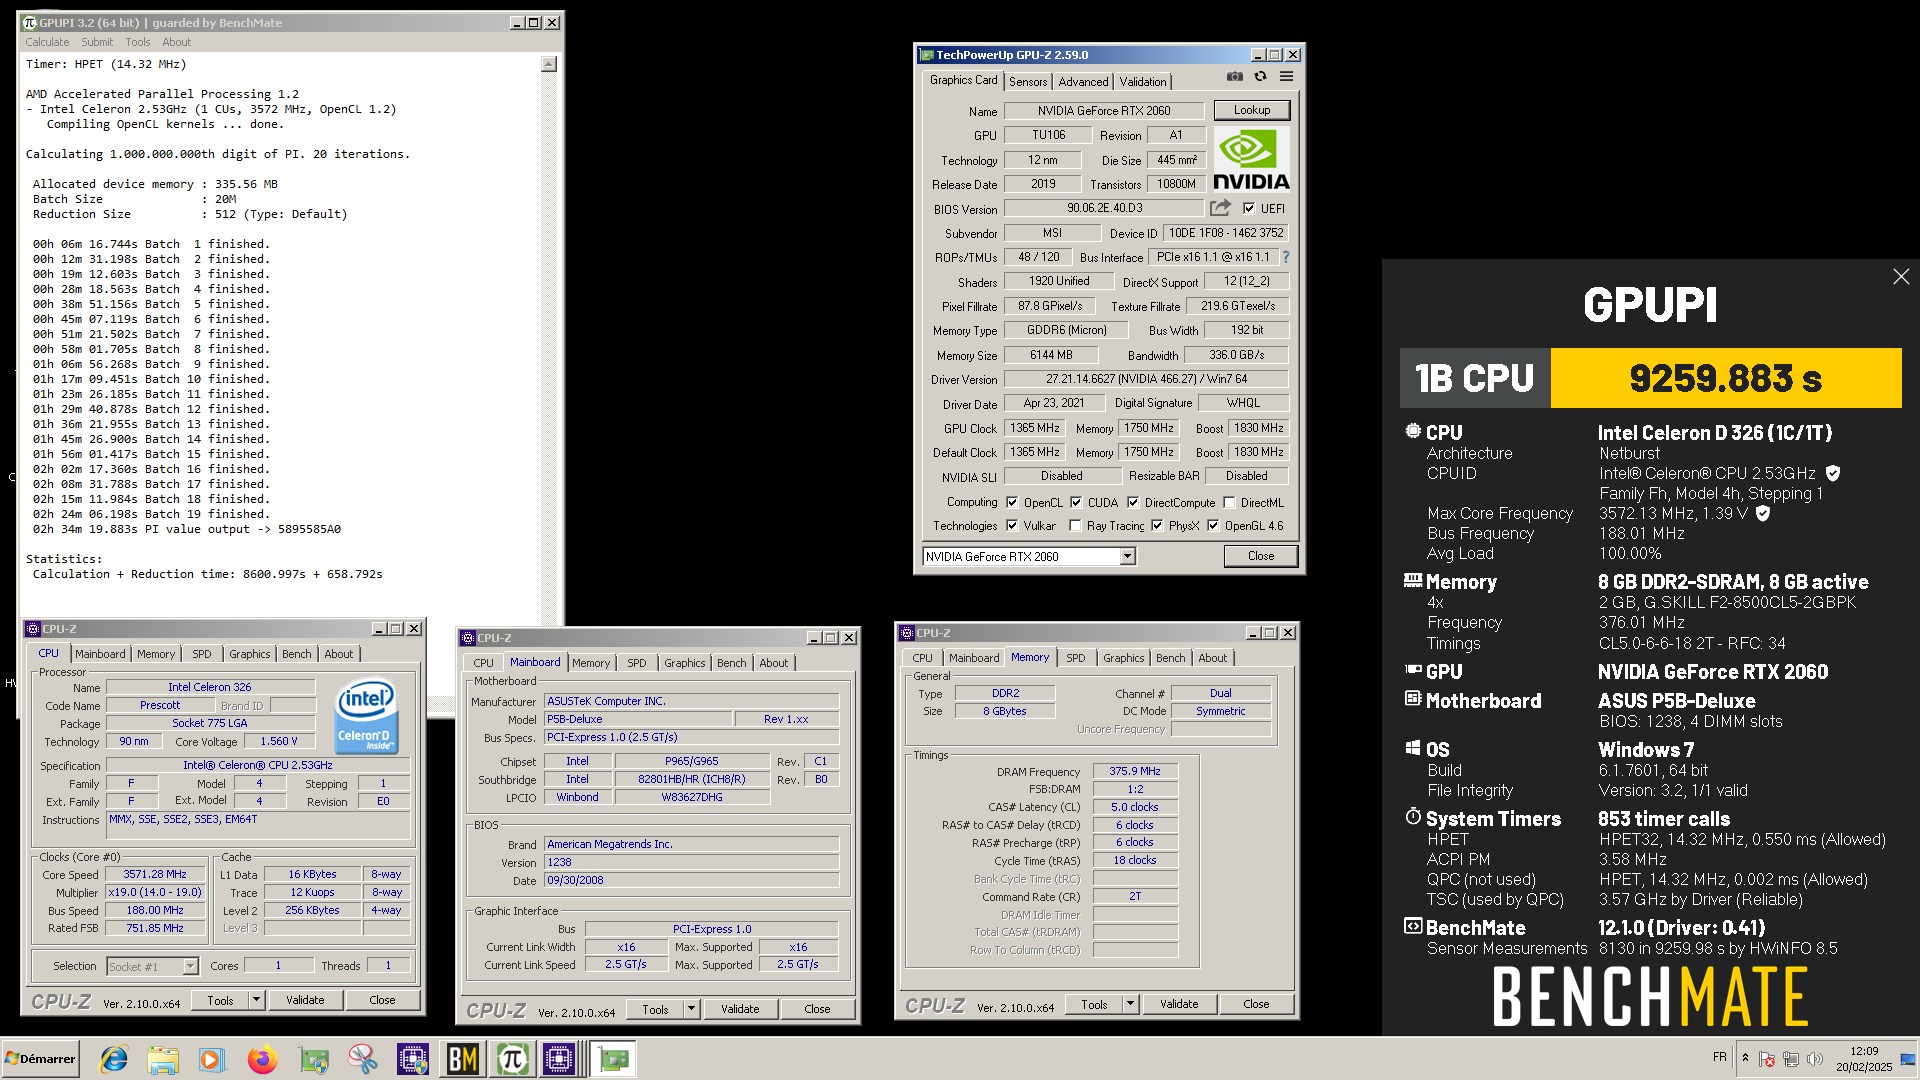Click the Lookup button in GPU-Z
The image size is (1920, 1080).
tap(1252, 110)
